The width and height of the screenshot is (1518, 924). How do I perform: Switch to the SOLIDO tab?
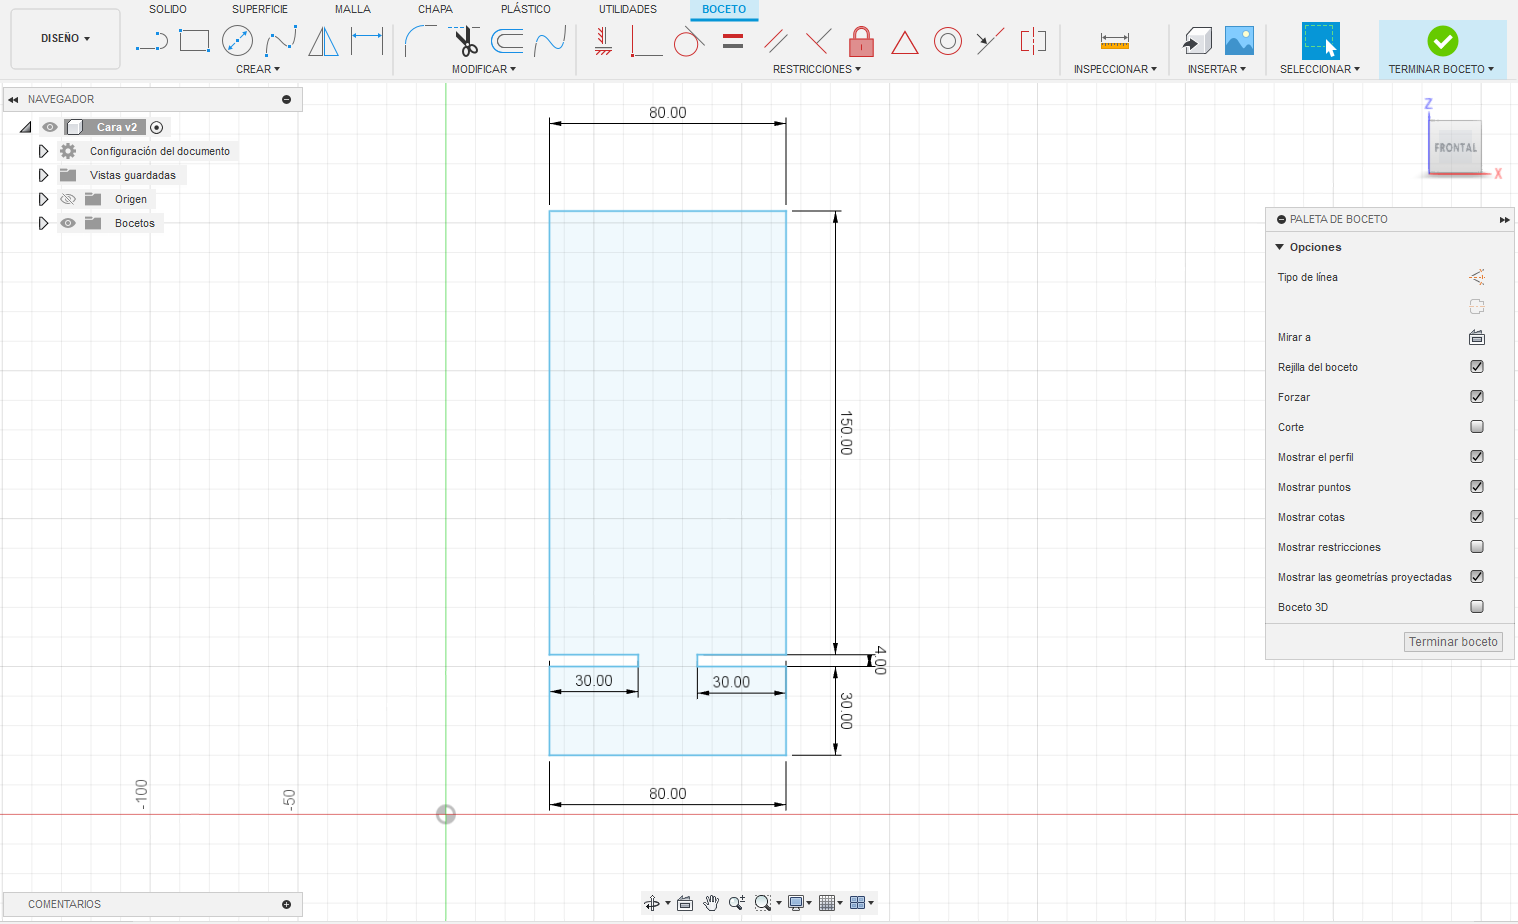point(168,9)
